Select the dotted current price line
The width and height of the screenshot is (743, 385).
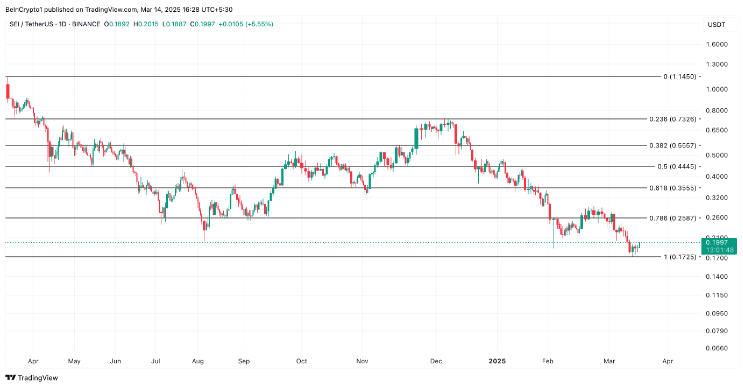point(353,243)
